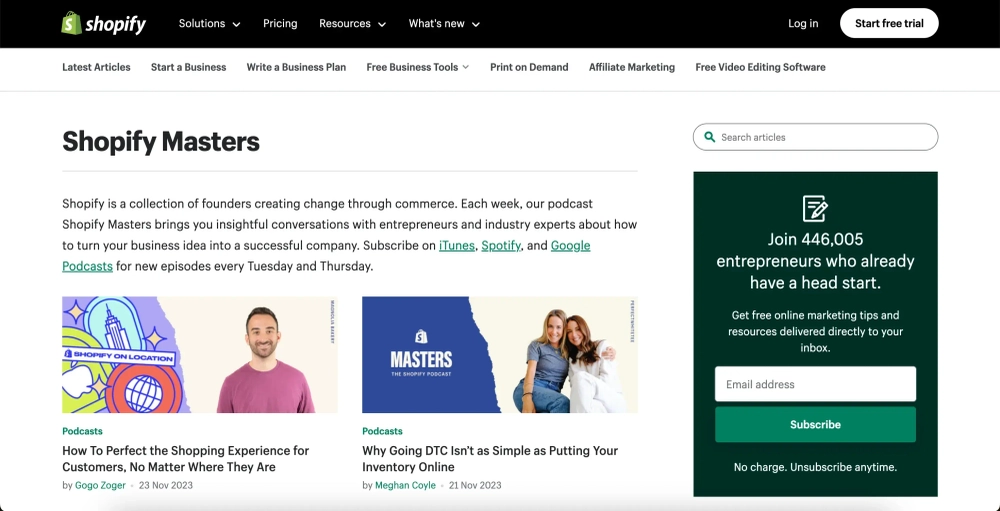The width and height of the screenshot is (1000, 511).
Task: Click the 23 Nov 2023 date
Action: pos(166,485)
